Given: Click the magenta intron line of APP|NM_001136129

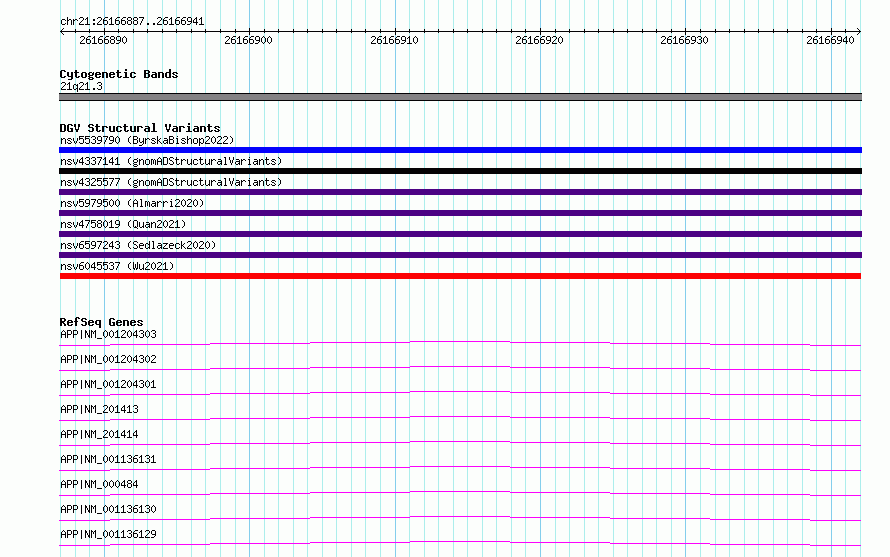Looking at the screenshot, I should (460, 543).
